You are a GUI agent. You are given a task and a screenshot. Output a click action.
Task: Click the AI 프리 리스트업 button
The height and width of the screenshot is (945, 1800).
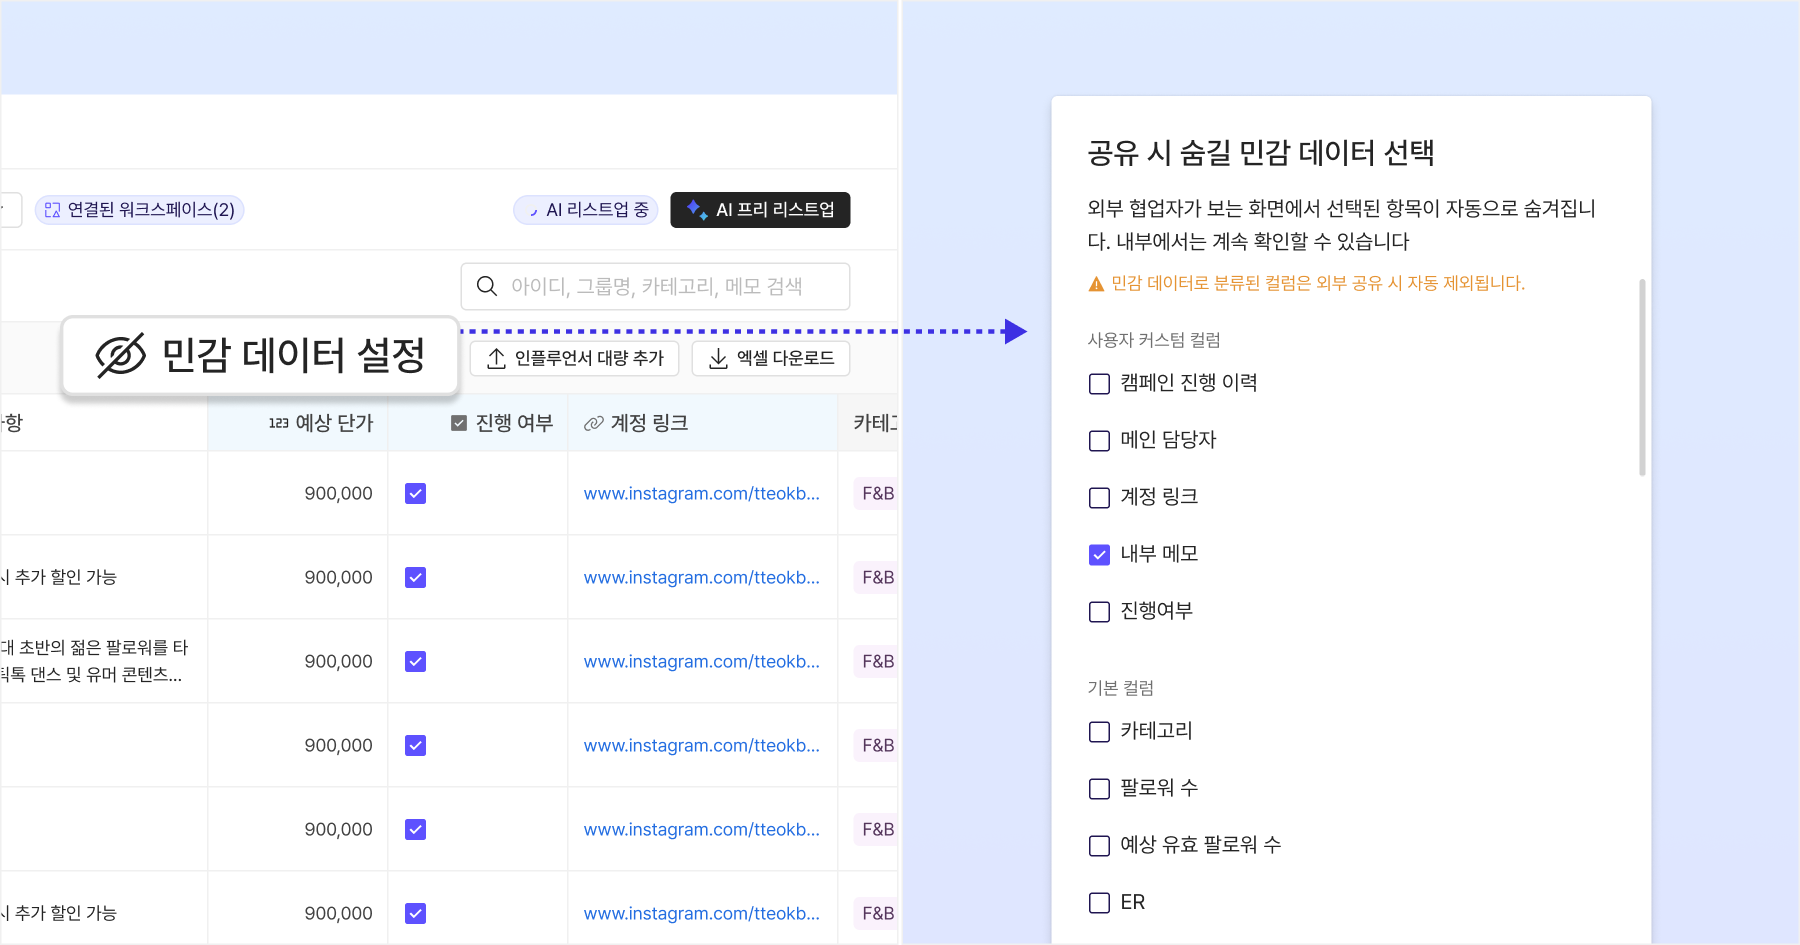pyautogui.click(x=760, y=210)
